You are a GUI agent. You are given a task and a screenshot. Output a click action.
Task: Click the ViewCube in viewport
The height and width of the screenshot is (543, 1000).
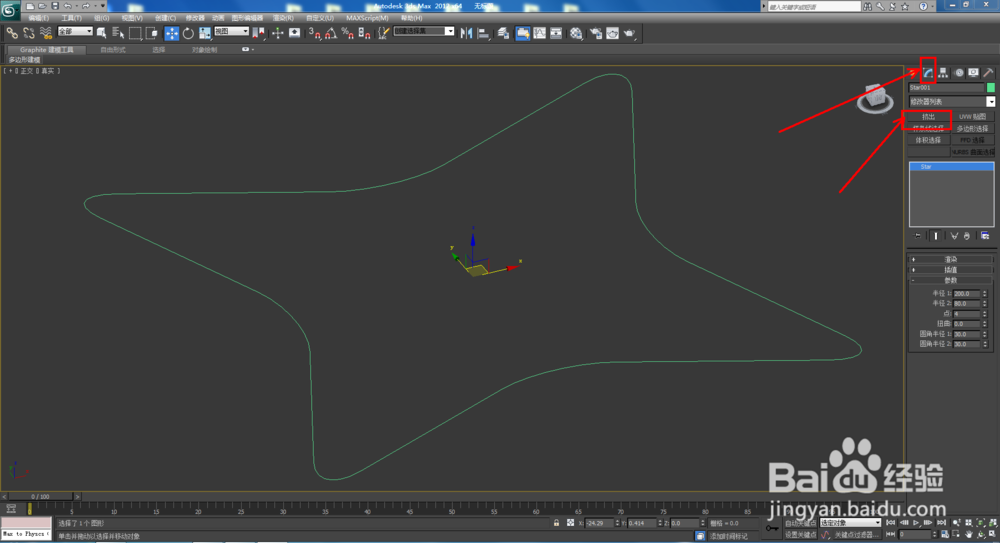(x=874, y=98)
